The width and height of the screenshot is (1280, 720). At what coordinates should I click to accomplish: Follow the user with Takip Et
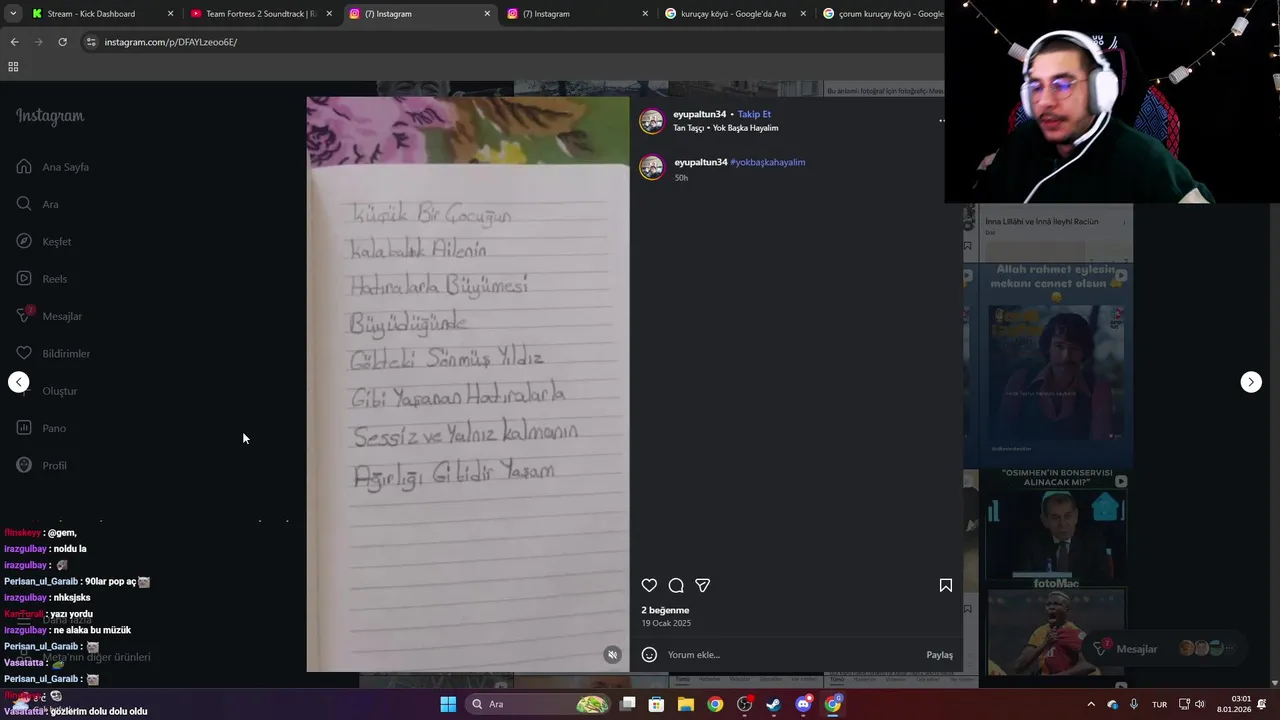[x=754, y=114]
